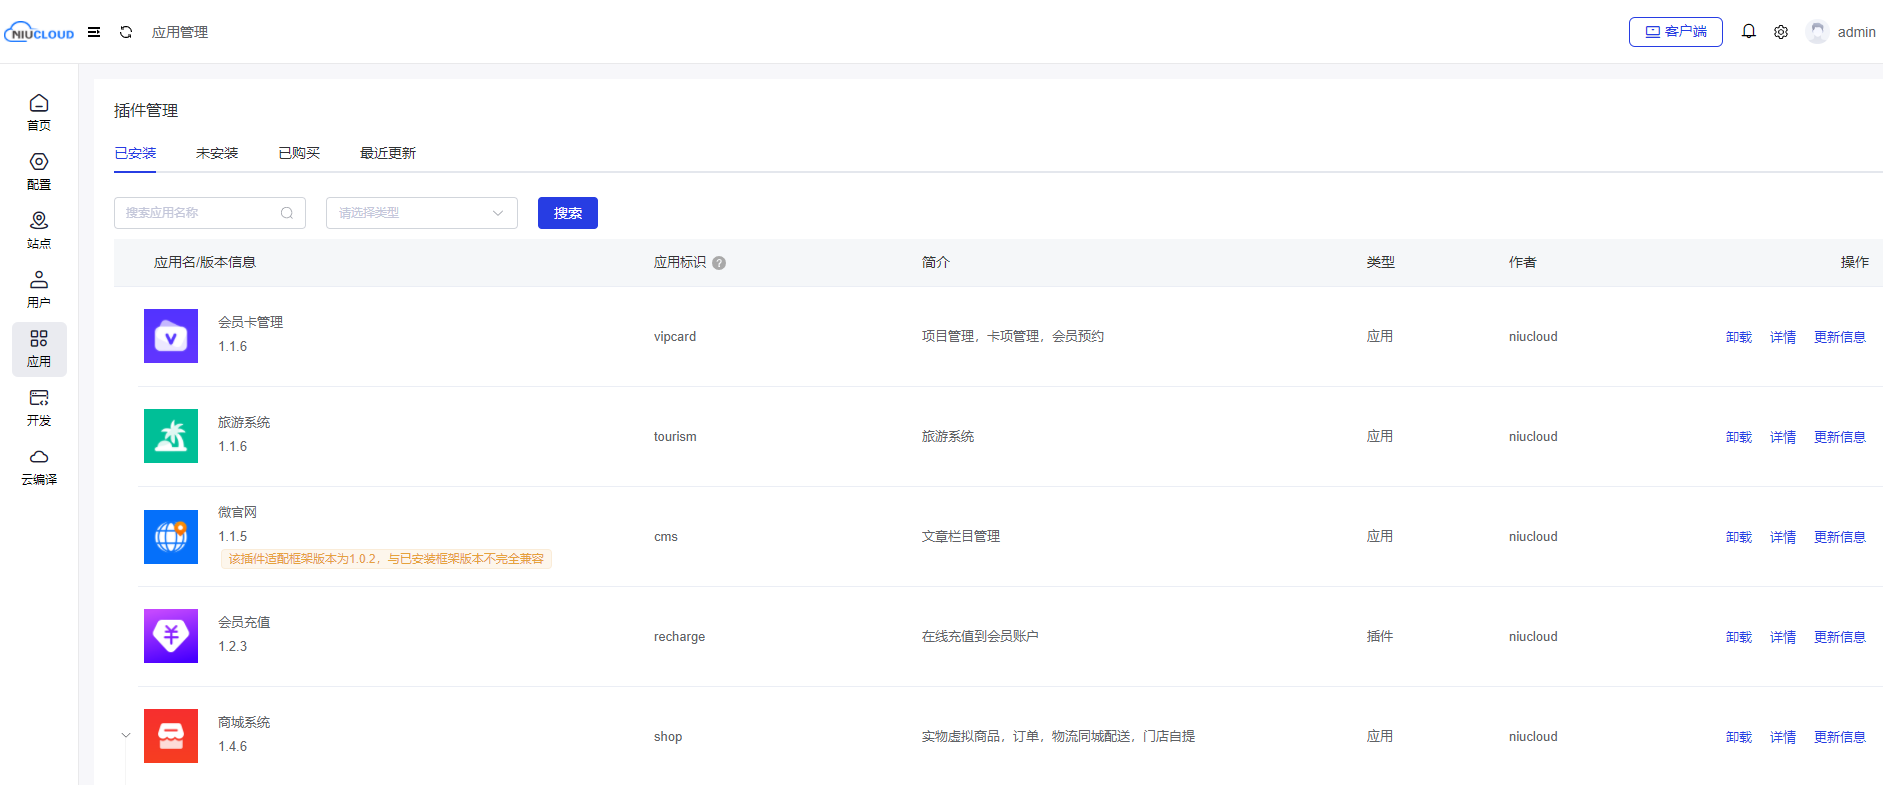Click 卸载 for 会员卡管理 vipcard
The width and height of the screenshot is (1883, 785).
tap(1738, 337)
